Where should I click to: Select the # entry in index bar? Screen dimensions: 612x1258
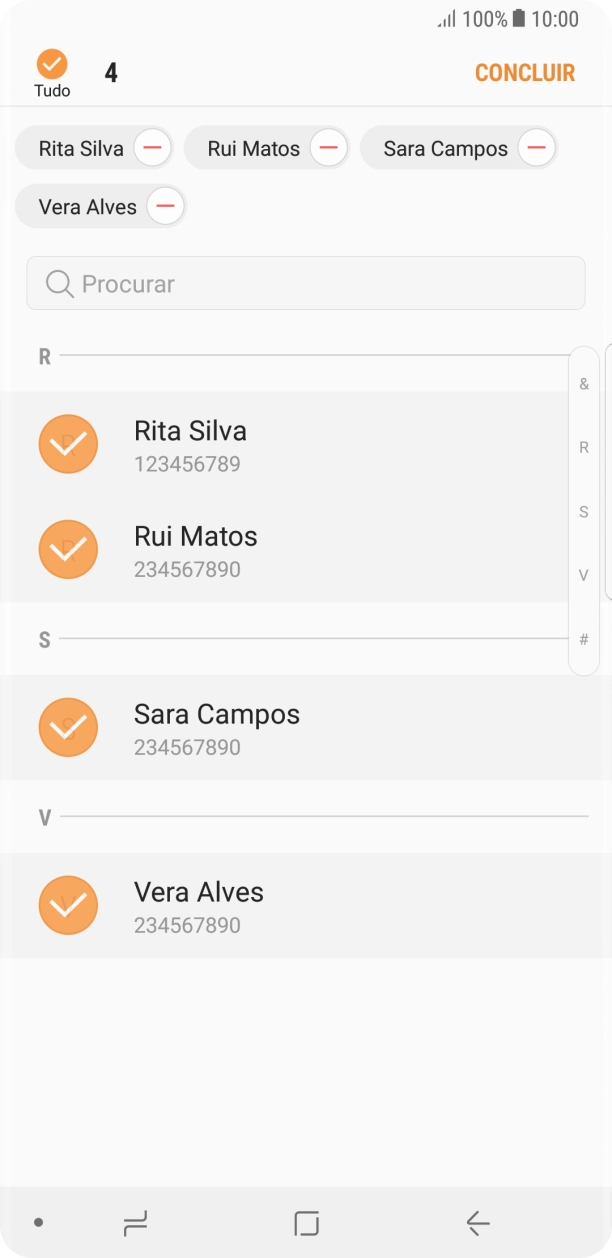(584, 639)
